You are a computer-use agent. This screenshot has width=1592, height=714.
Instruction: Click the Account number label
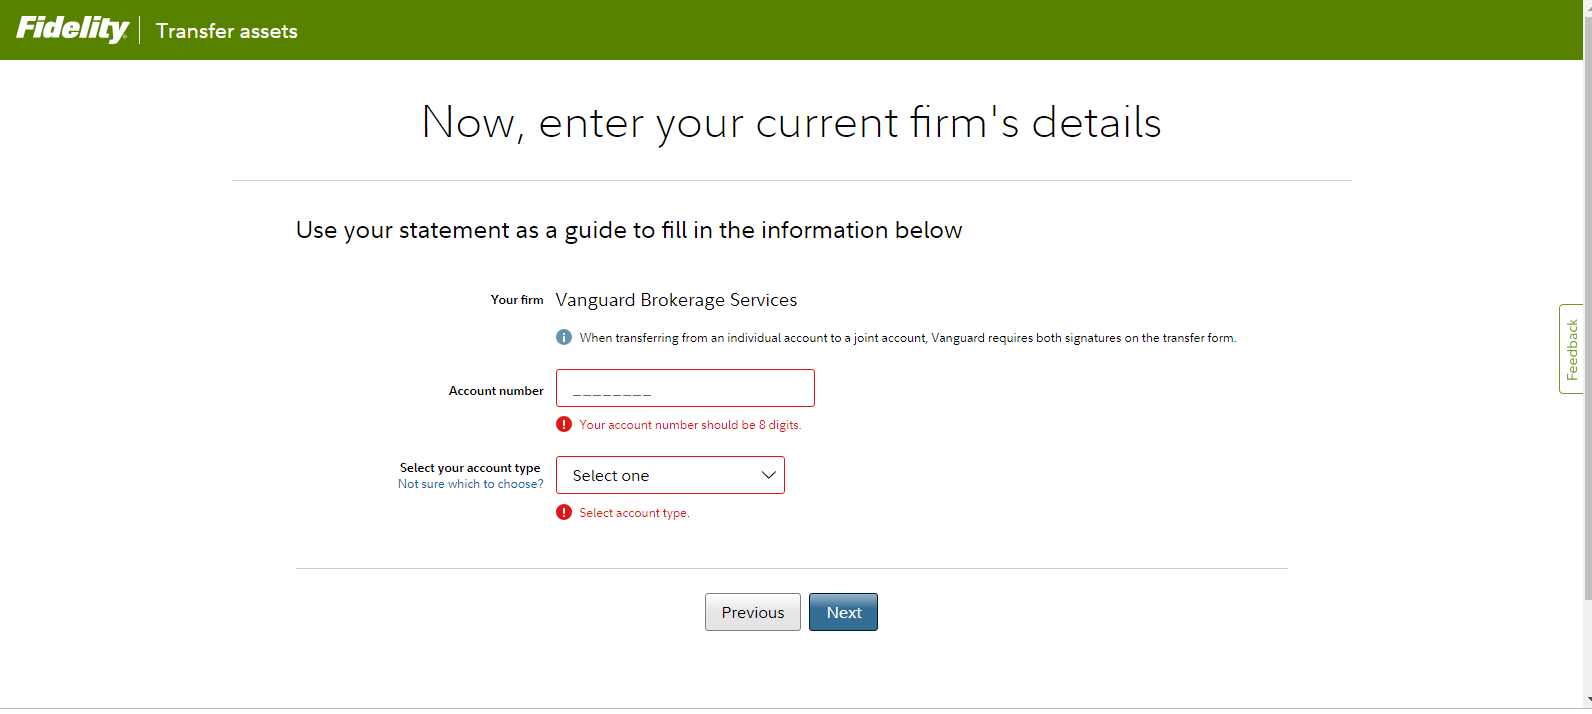496,391
